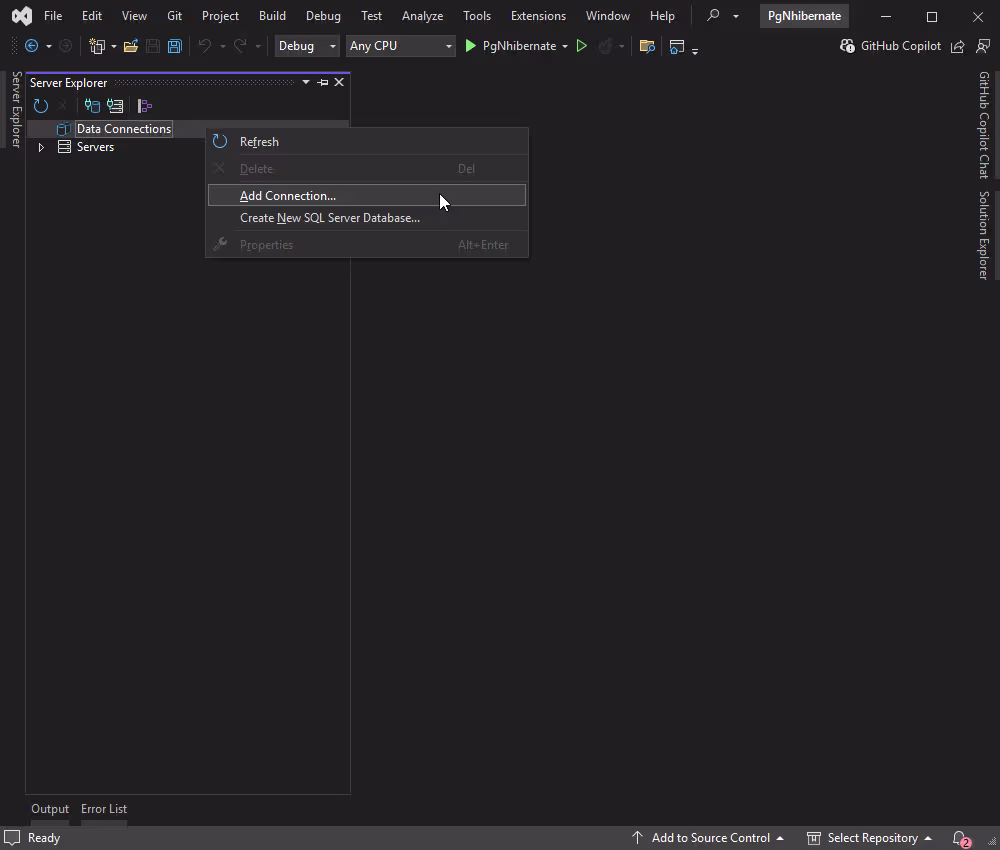Click the Connect to Server icon
Image resolution: width=1000 pixels, height=850 pixels.
click(x=116, y=106)
